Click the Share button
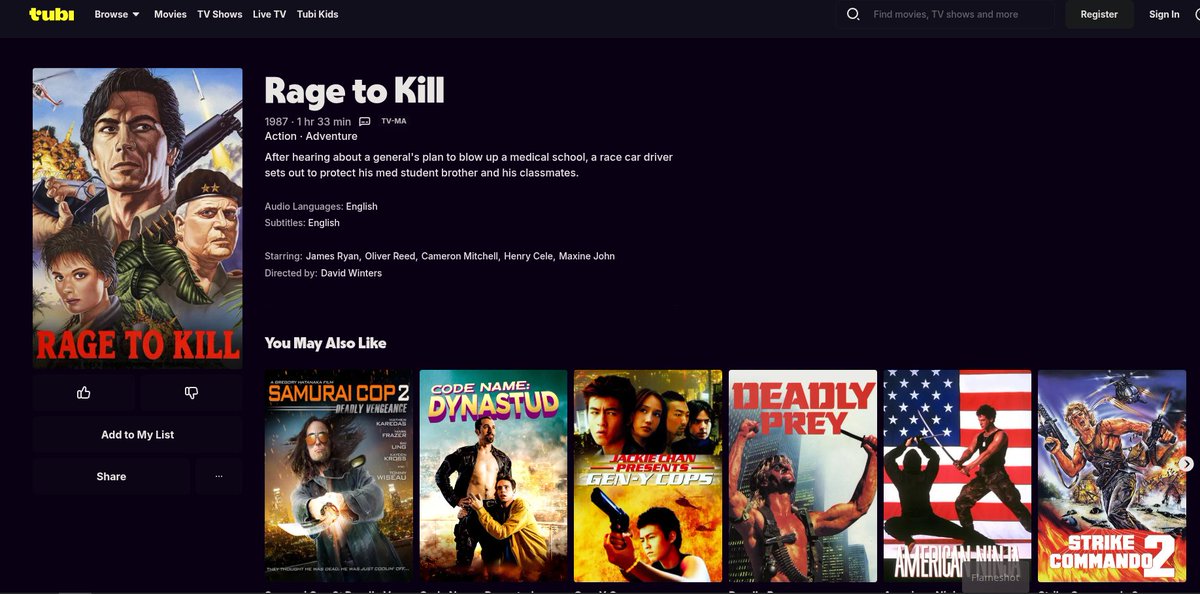This screenshot has width=1200, height=594. pyautogui.click(x=111, y=477)
